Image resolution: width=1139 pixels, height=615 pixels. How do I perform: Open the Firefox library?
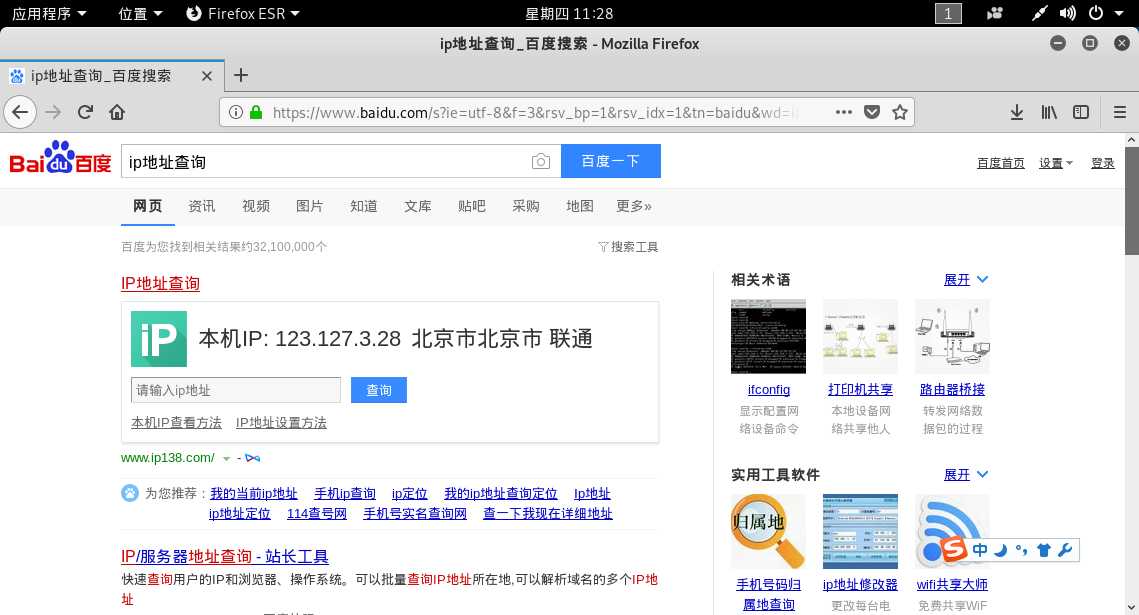click(1049, 112)
